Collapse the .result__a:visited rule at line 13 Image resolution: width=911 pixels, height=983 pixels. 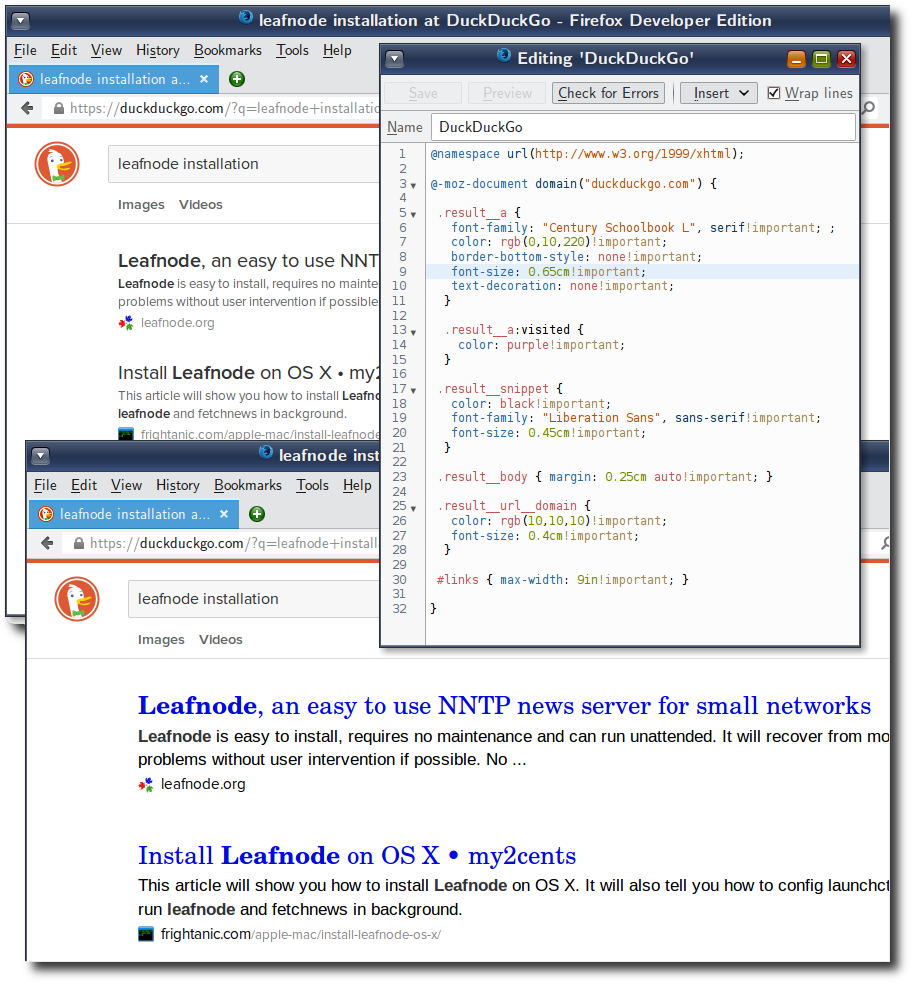(x=413, y=332)
